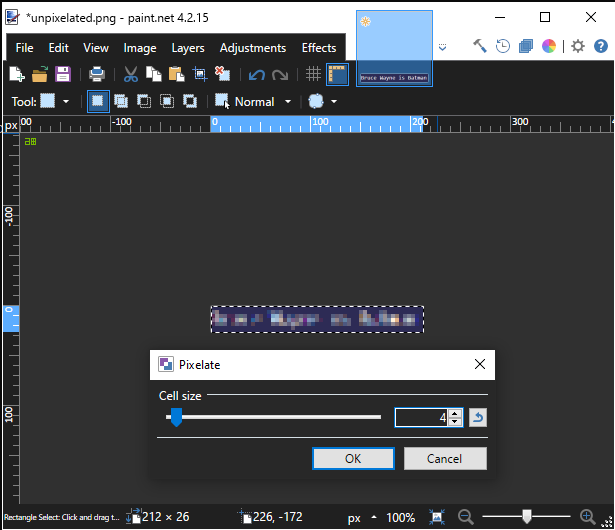Screen dimensions: 615x530
Task: Select the Add (union) selection mode
Action: tap(121, 101)
